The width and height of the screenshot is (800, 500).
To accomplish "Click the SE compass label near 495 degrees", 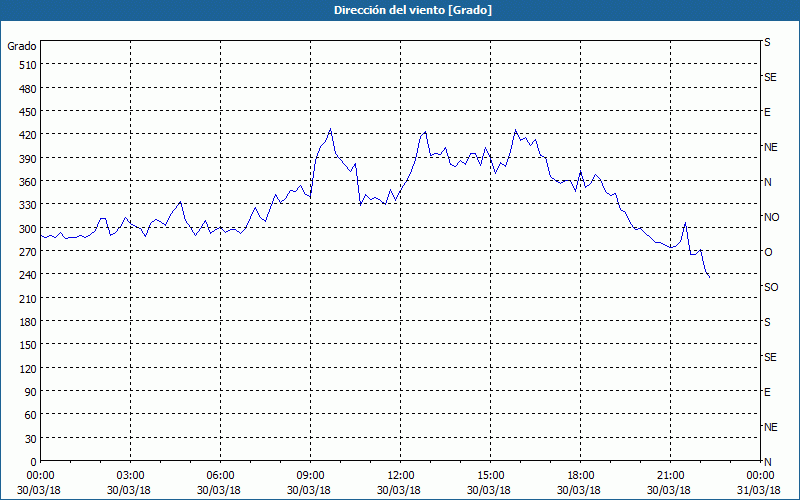I will pyautogui.click(x=770, y=78).
